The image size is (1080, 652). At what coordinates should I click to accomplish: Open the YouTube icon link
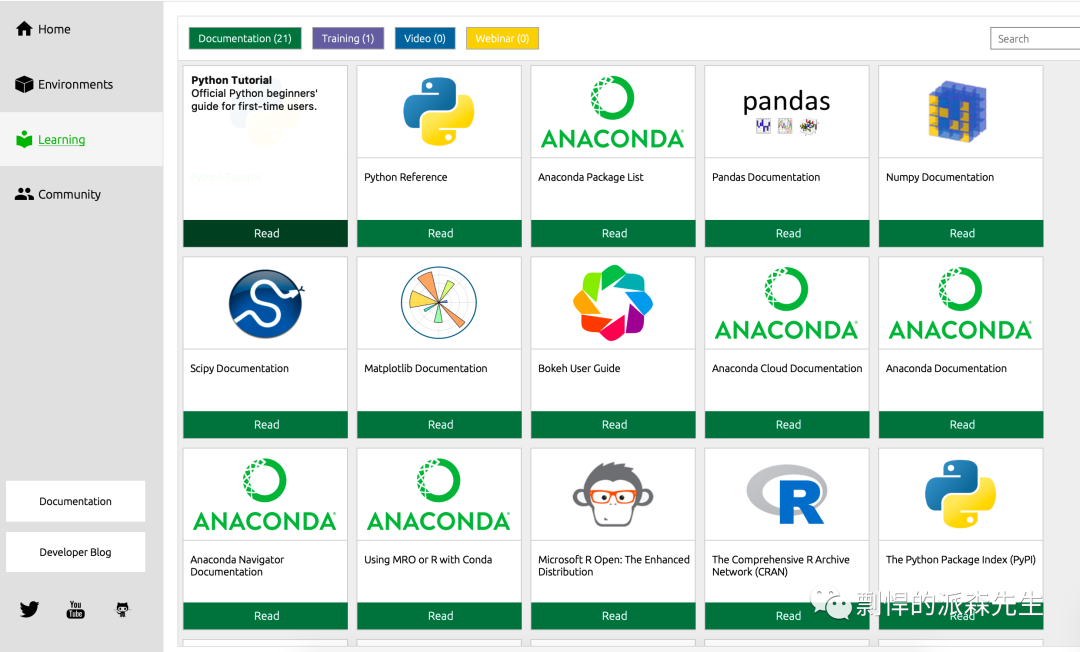pos(76,609)
